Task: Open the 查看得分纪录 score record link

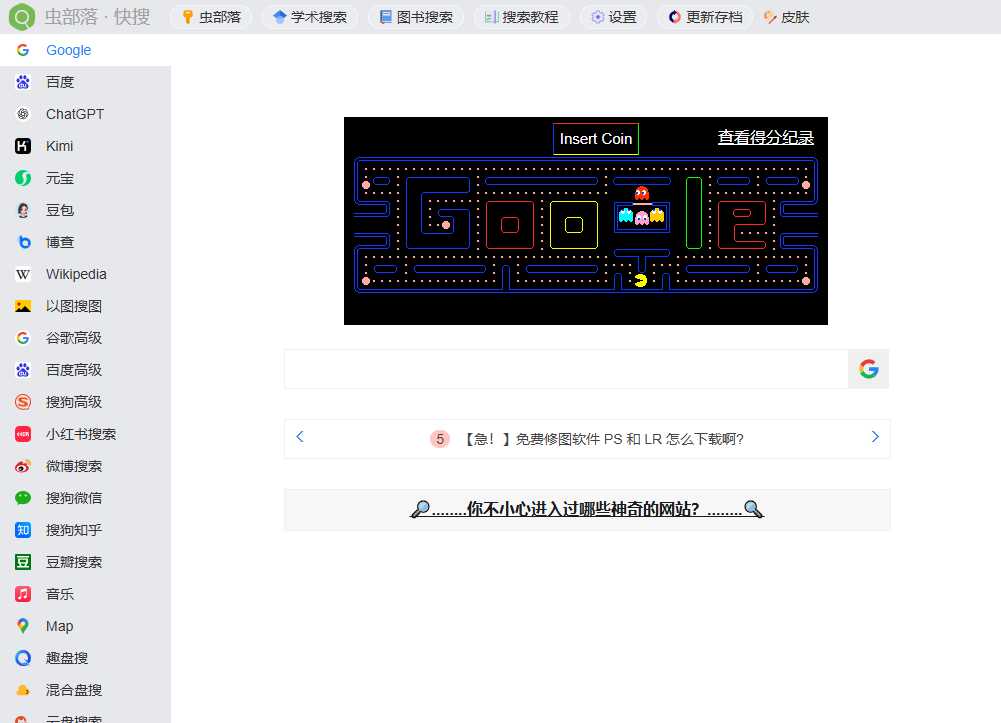Action: [766, 136]
